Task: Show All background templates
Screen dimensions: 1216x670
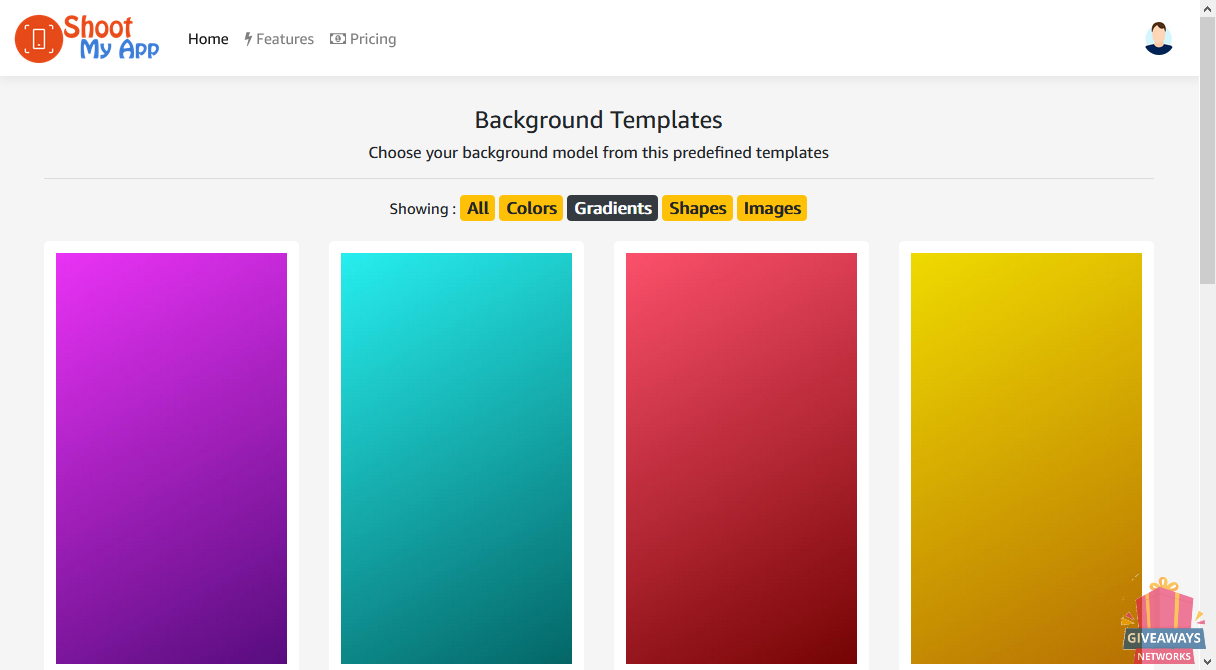Action: [x=478, y=208]
